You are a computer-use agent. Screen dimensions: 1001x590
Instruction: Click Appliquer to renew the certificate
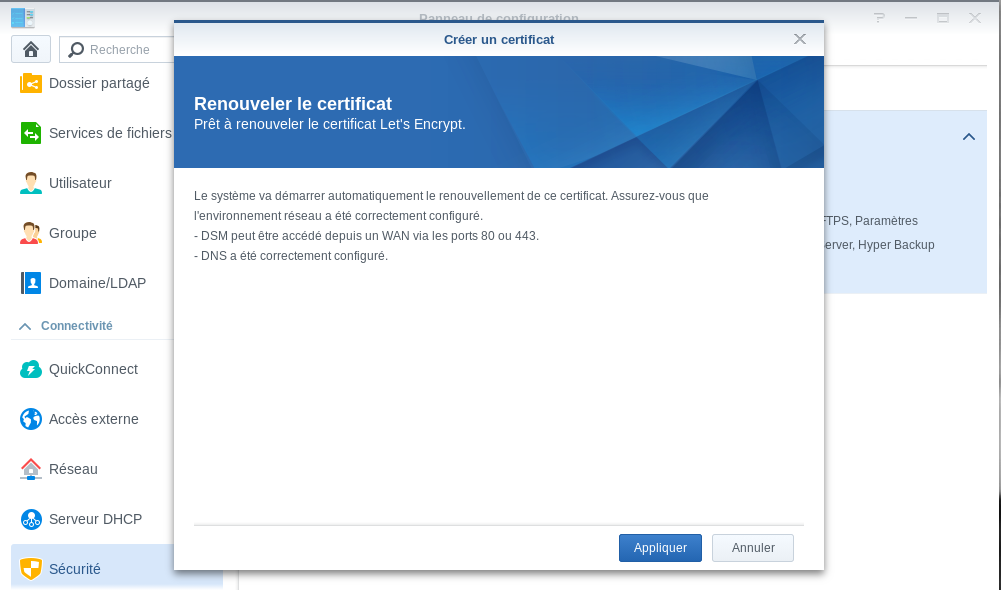click(660, 548)
